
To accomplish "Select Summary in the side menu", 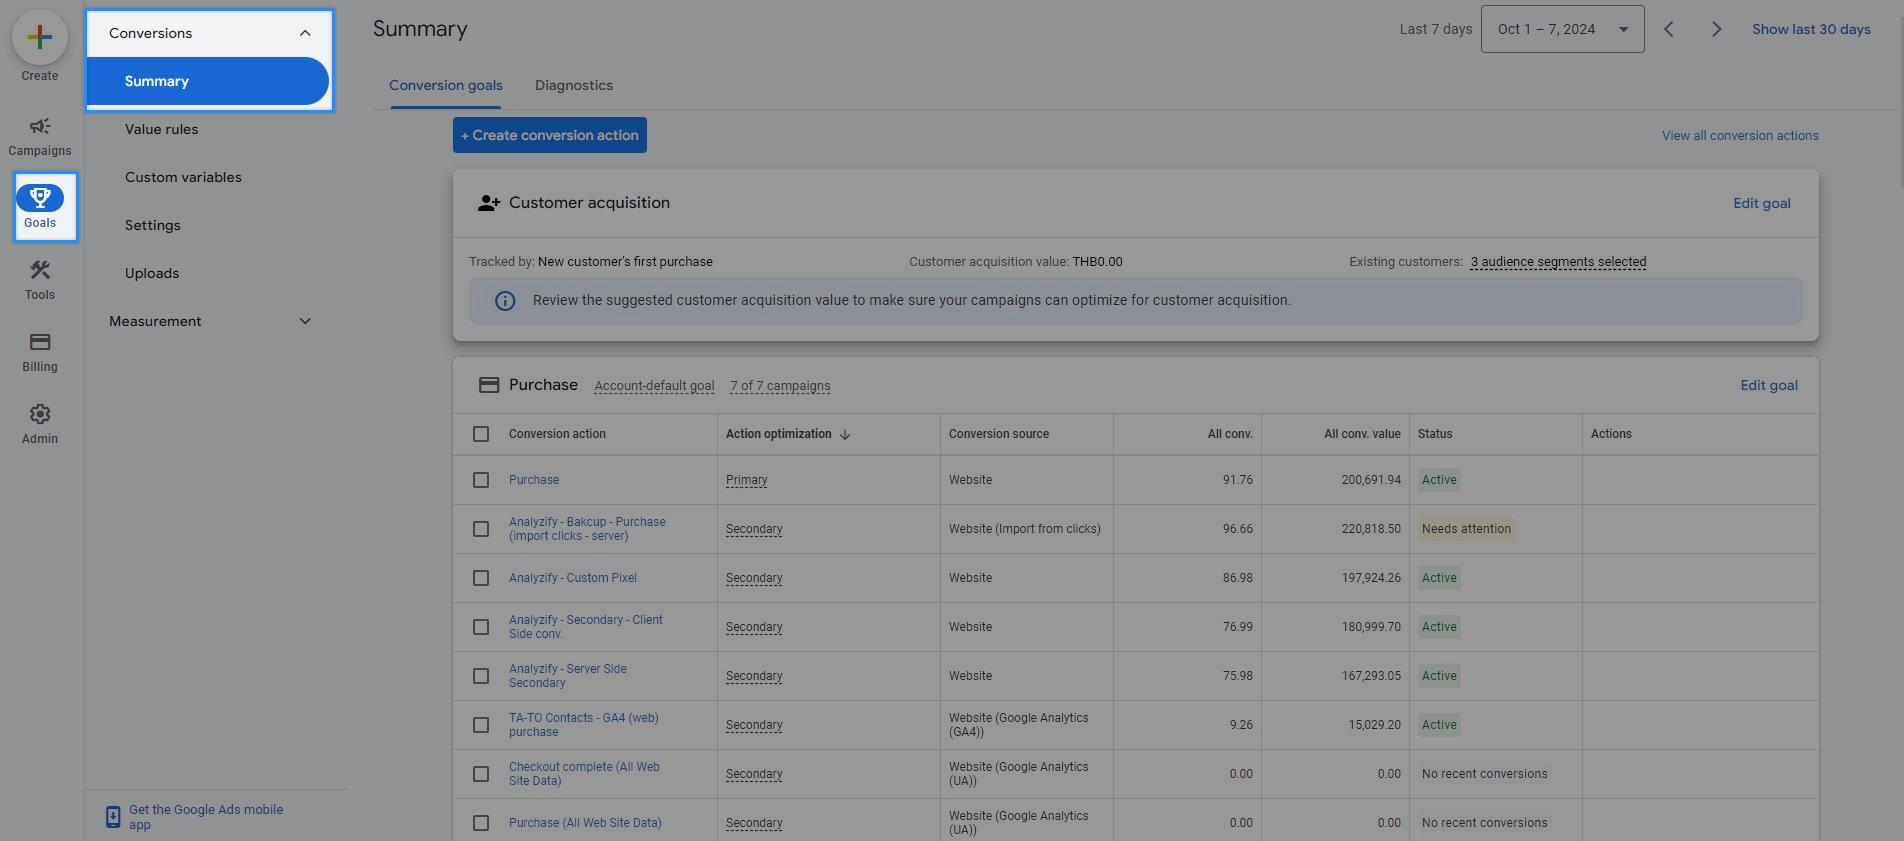I will (x=208, y=81).
